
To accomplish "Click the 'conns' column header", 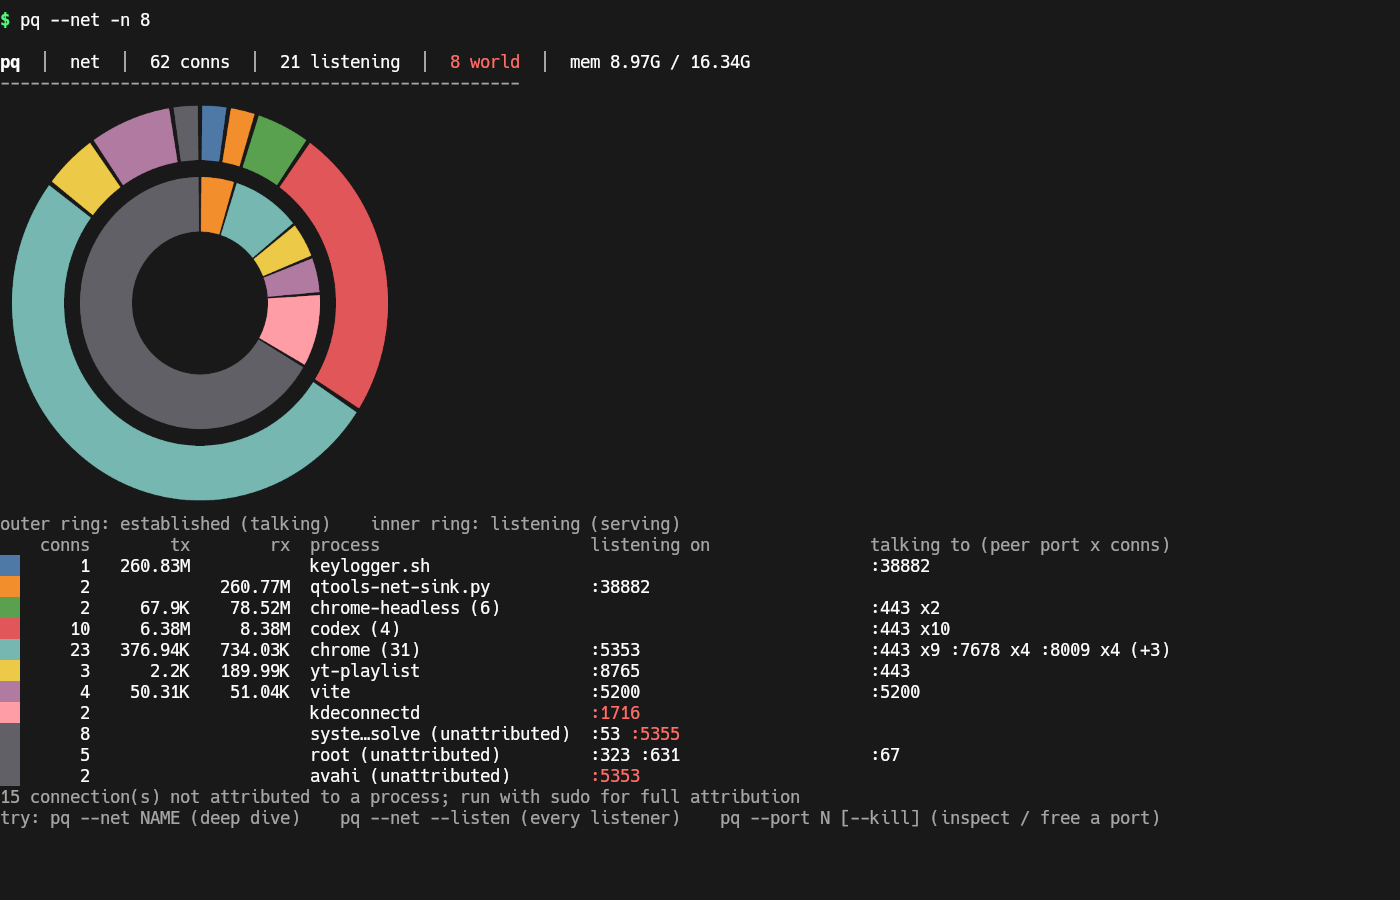I will pyautogui.click(x=65, y=545).
